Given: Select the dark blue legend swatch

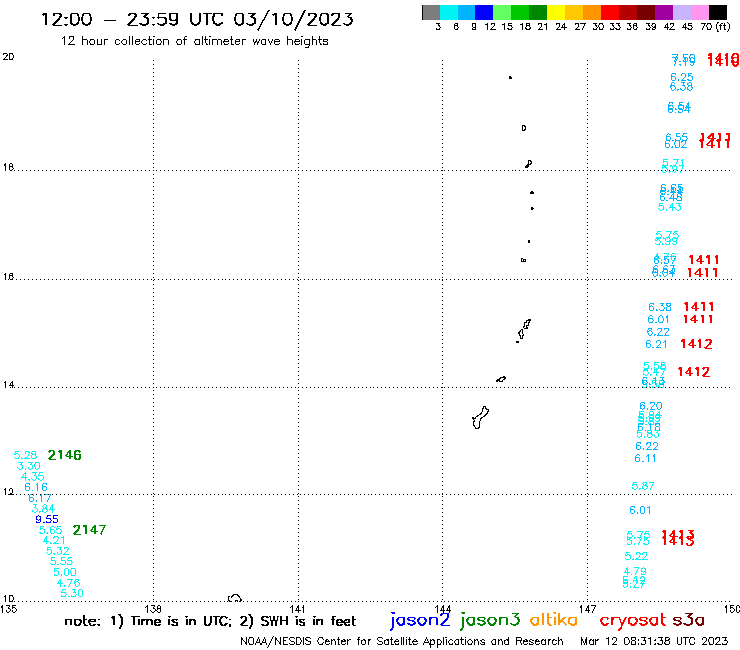Looking at the screenshot, I should pos(484,12).
